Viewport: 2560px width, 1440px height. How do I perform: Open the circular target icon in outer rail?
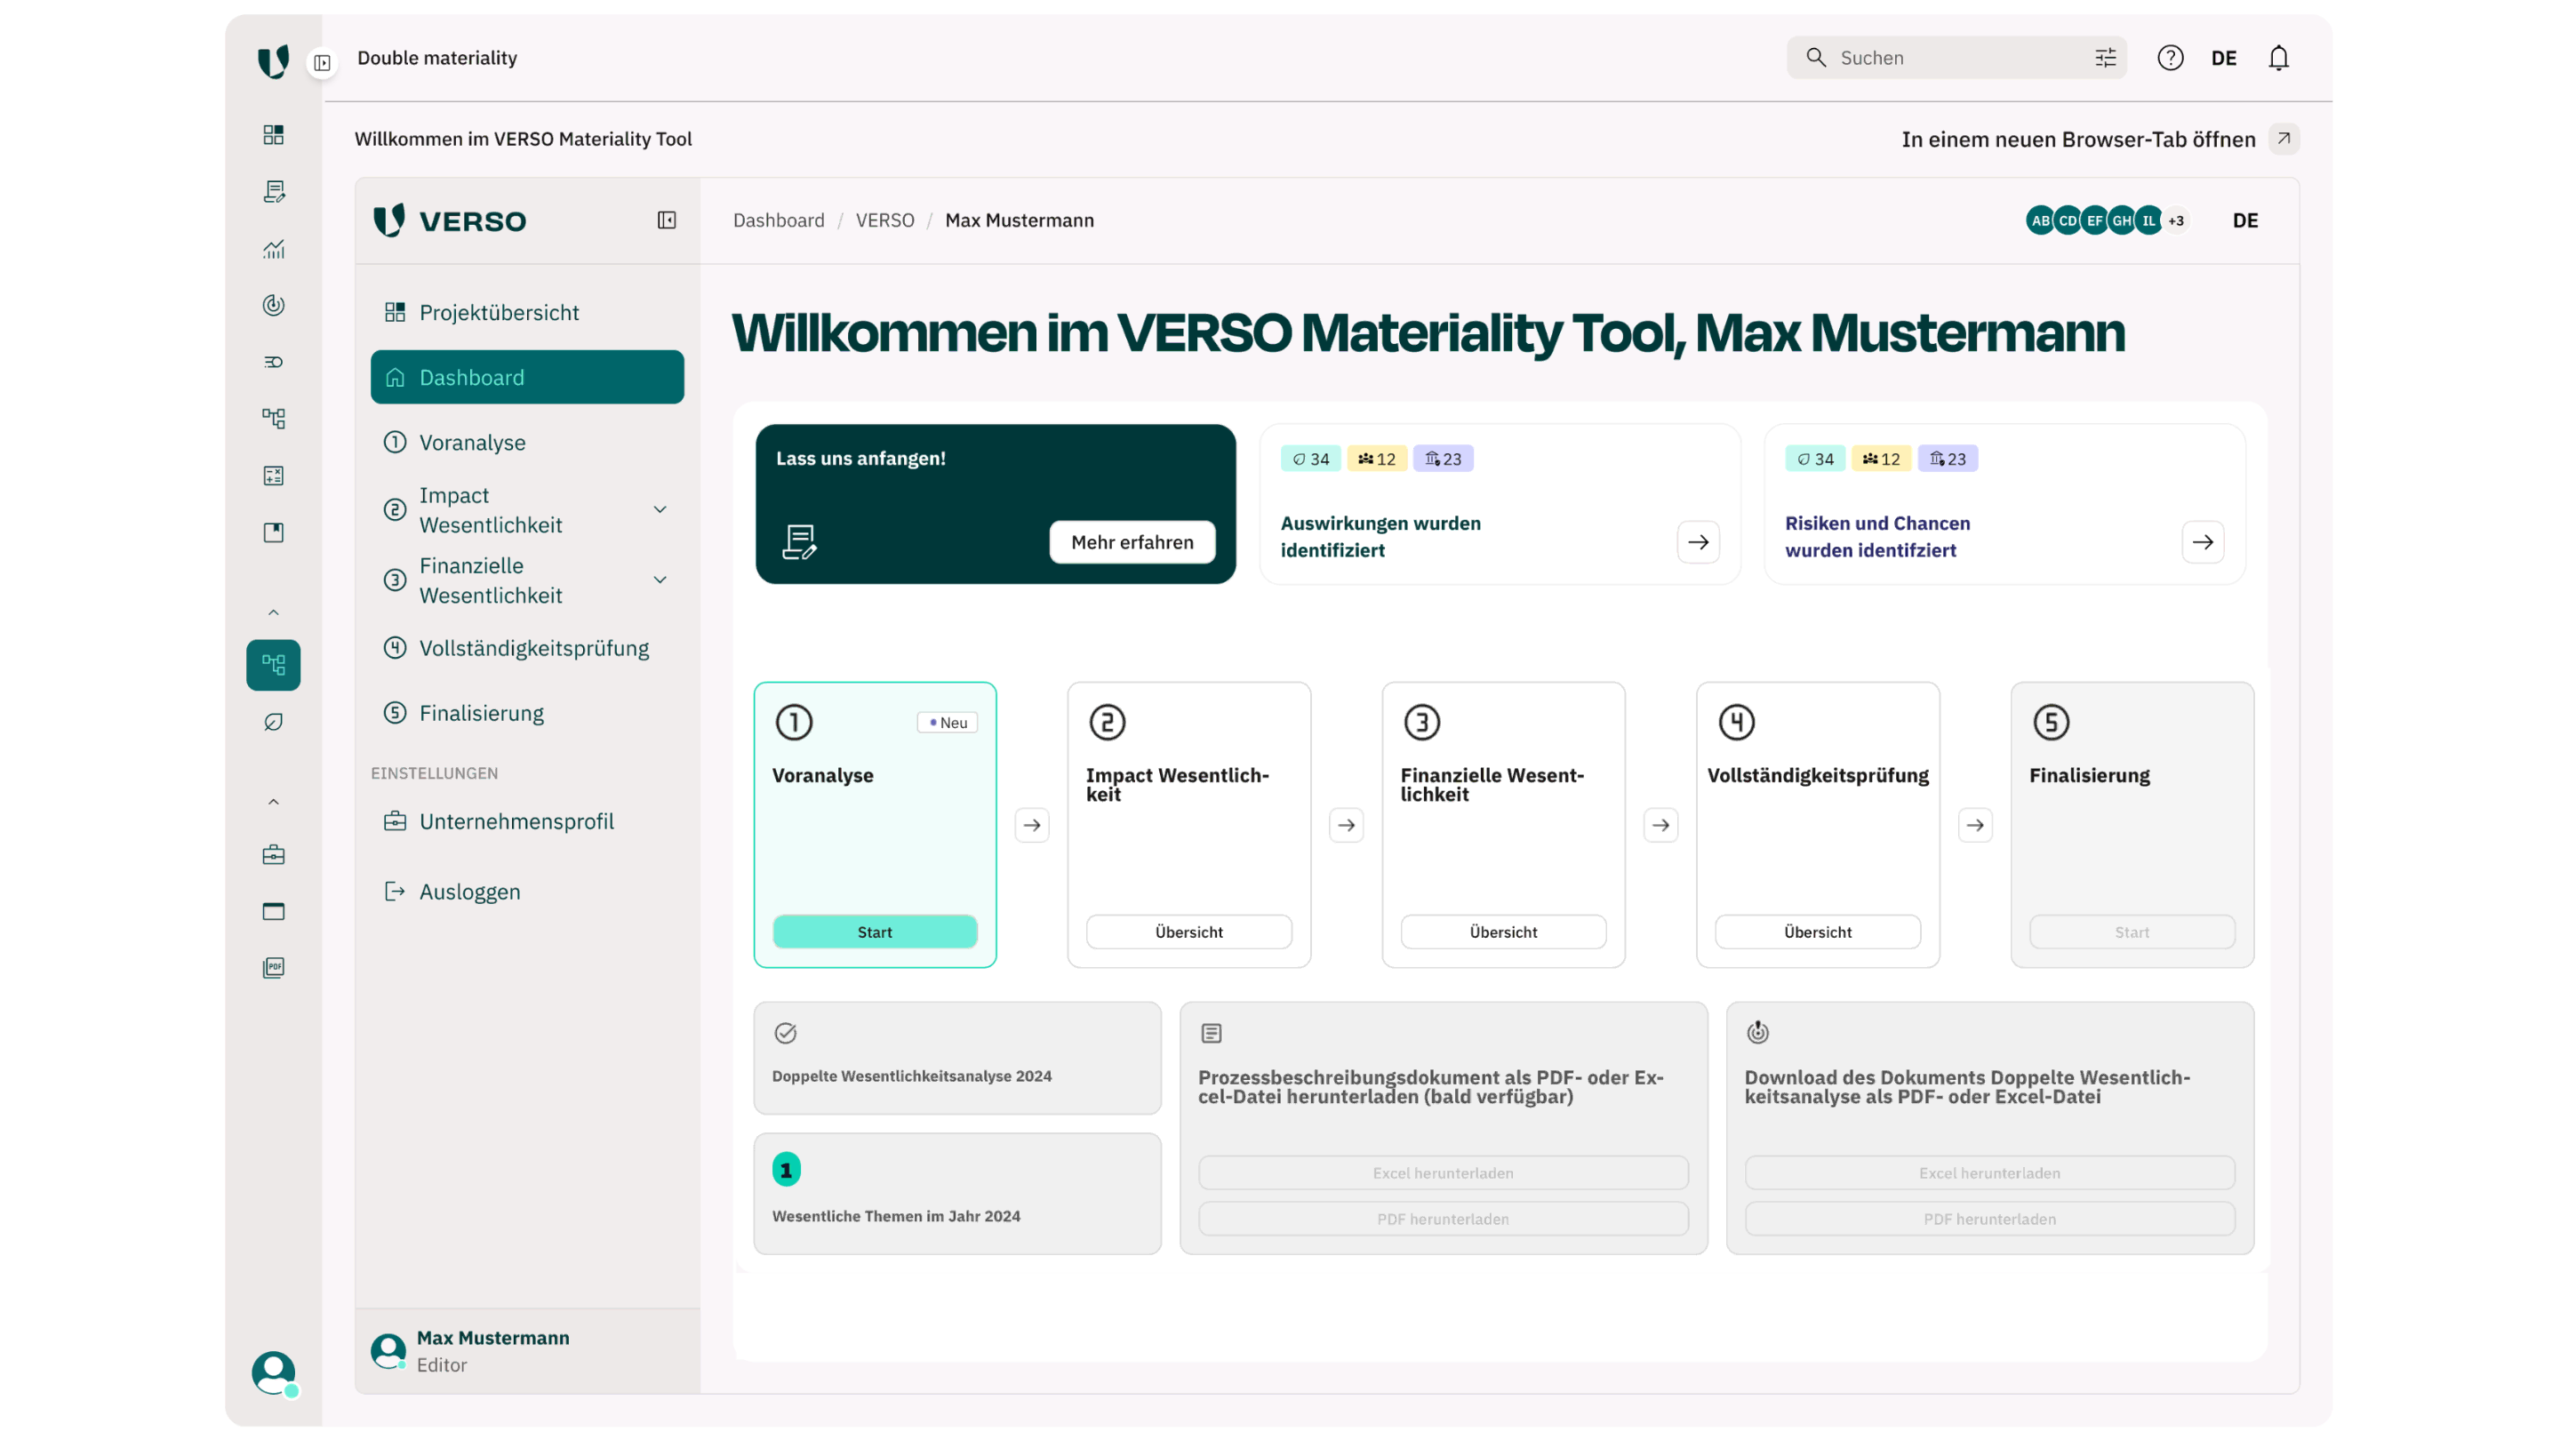pos(273,305)
